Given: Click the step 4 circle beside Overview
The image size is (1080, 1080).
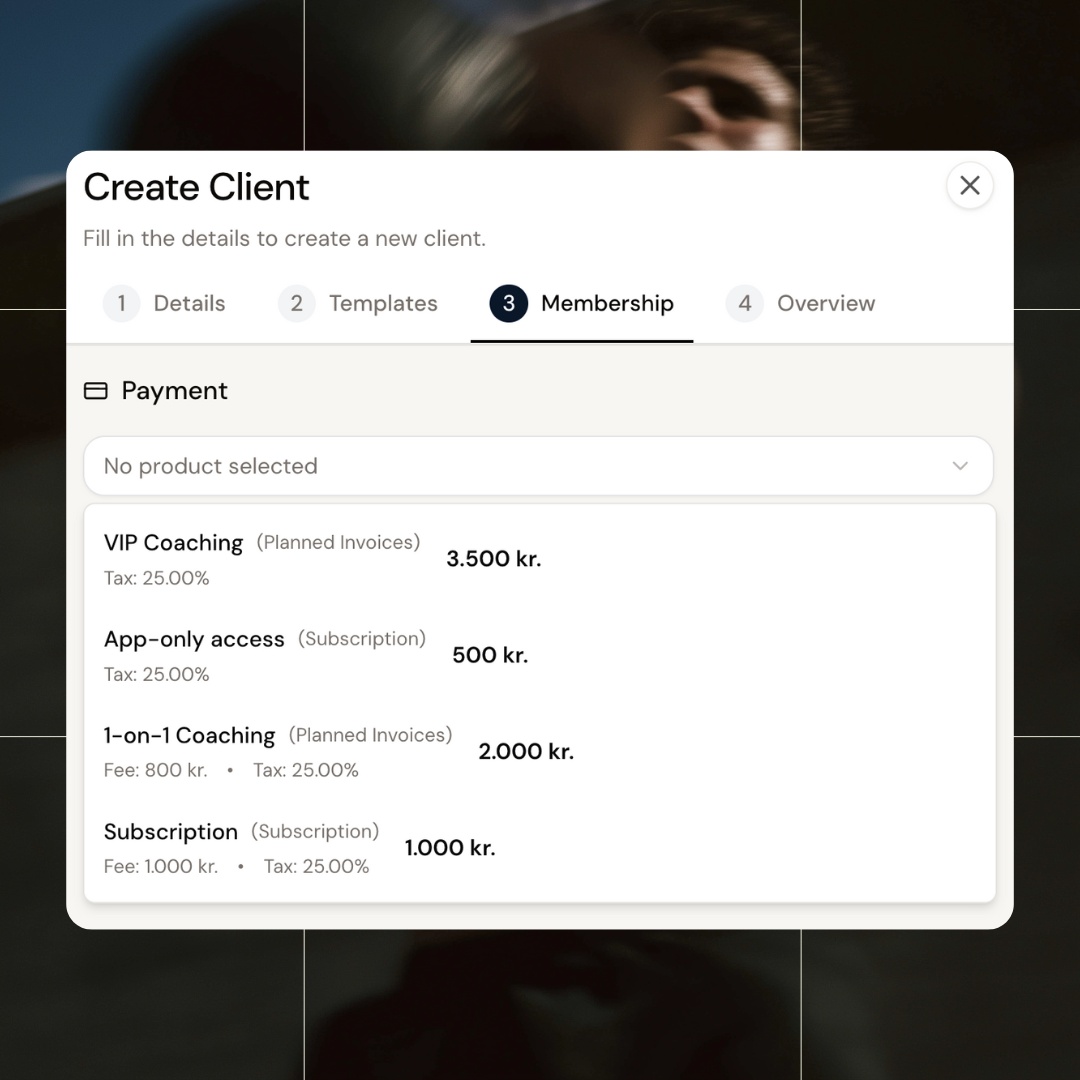Looking at the screenshot, I should click(744, 303).
